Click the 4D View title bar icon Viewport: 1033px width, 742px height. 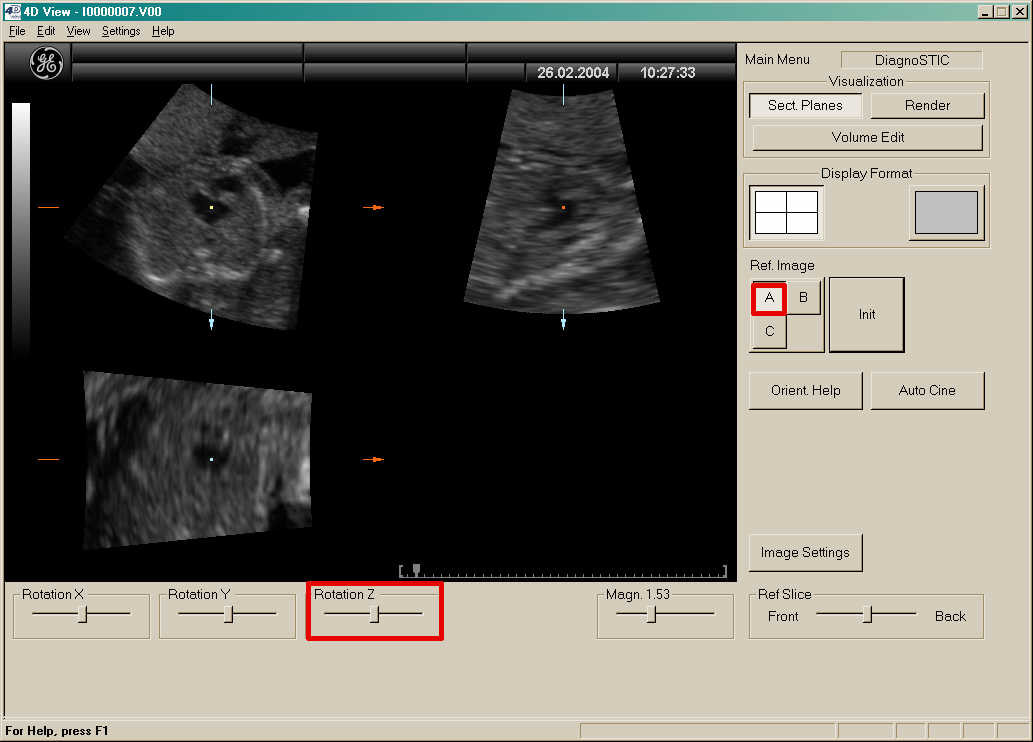point(12,11)
